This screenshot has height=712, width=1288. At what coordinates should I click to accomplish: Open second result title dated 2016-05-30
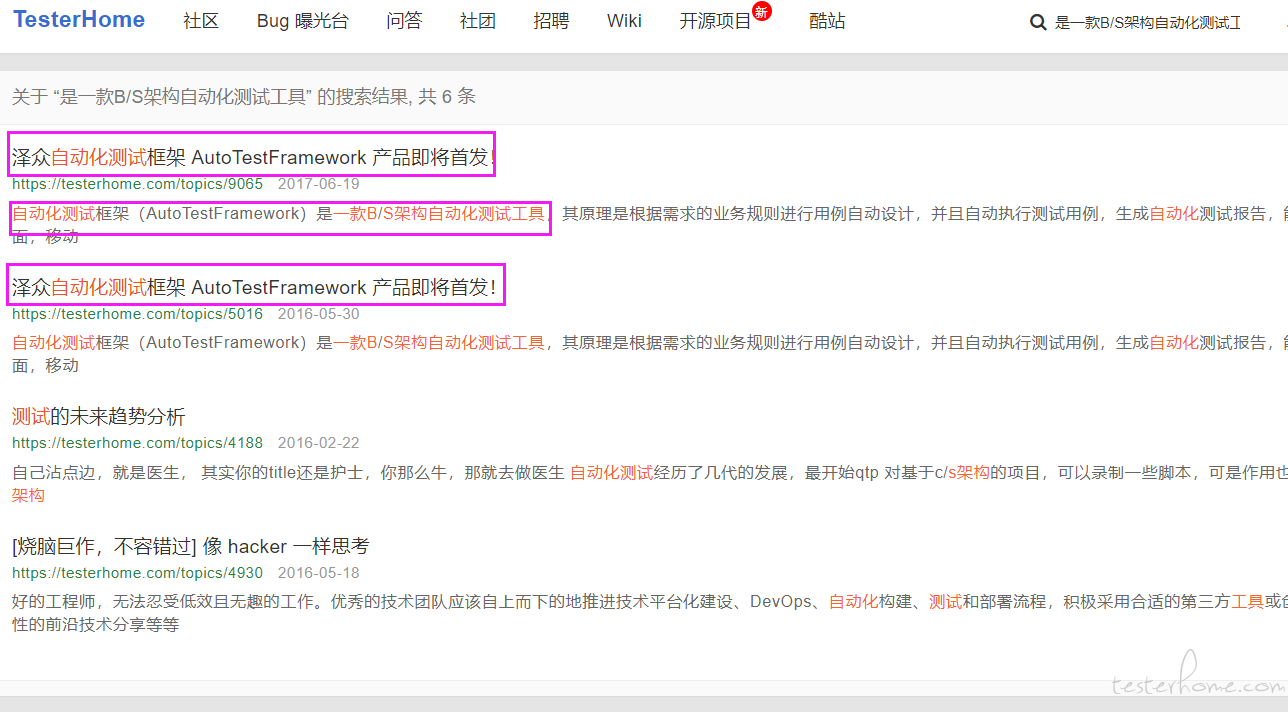point(254,288)
